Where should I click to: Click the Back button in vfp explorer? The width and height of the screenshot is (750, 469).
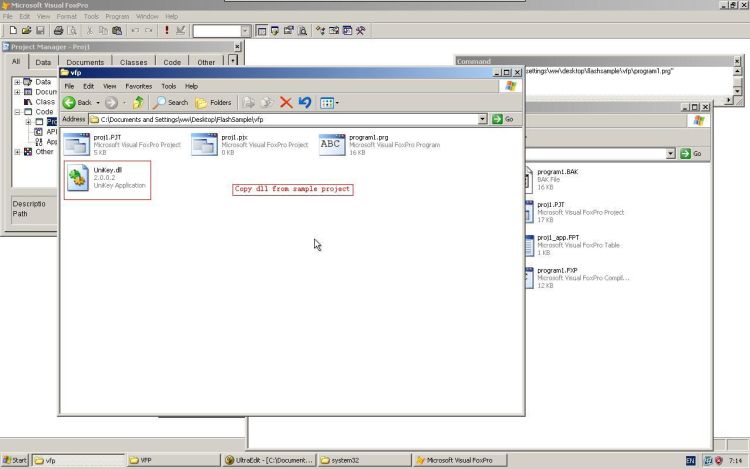click(x=77, y=102)
